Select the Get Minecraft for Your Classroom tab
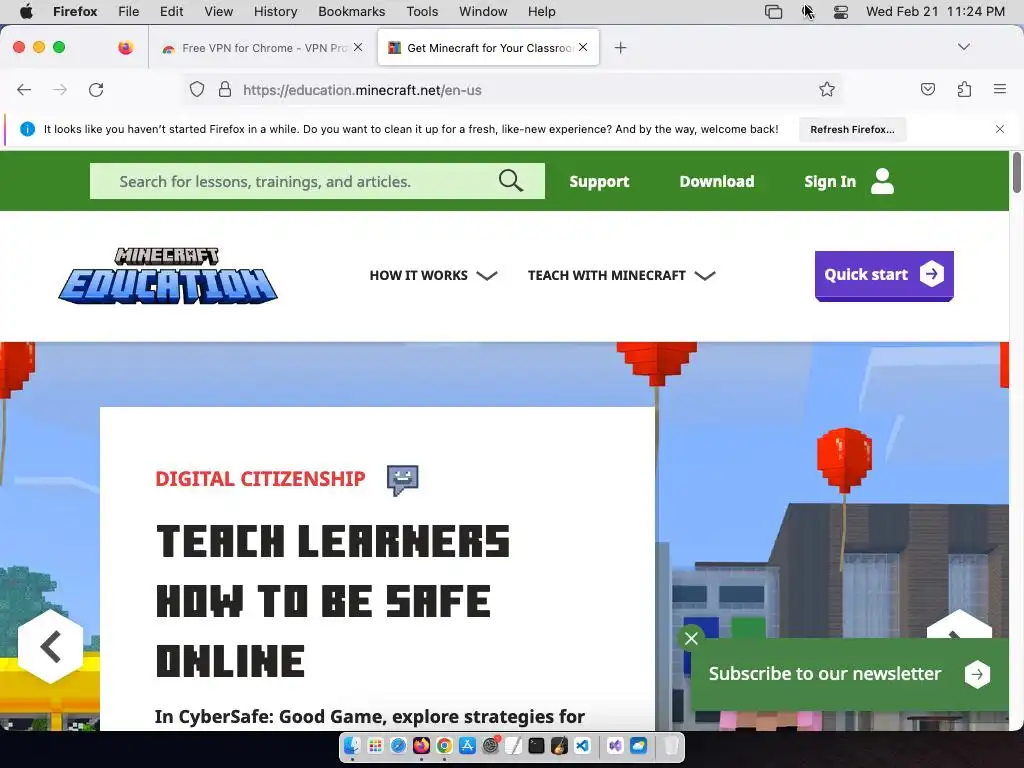 point(488,48)
